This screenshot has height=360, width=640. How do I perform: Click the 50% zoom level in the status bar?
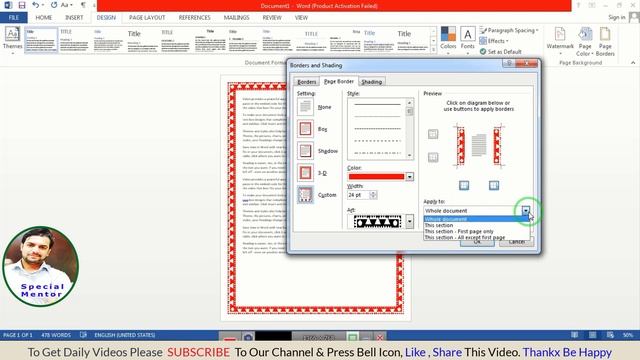coord(628,335)
